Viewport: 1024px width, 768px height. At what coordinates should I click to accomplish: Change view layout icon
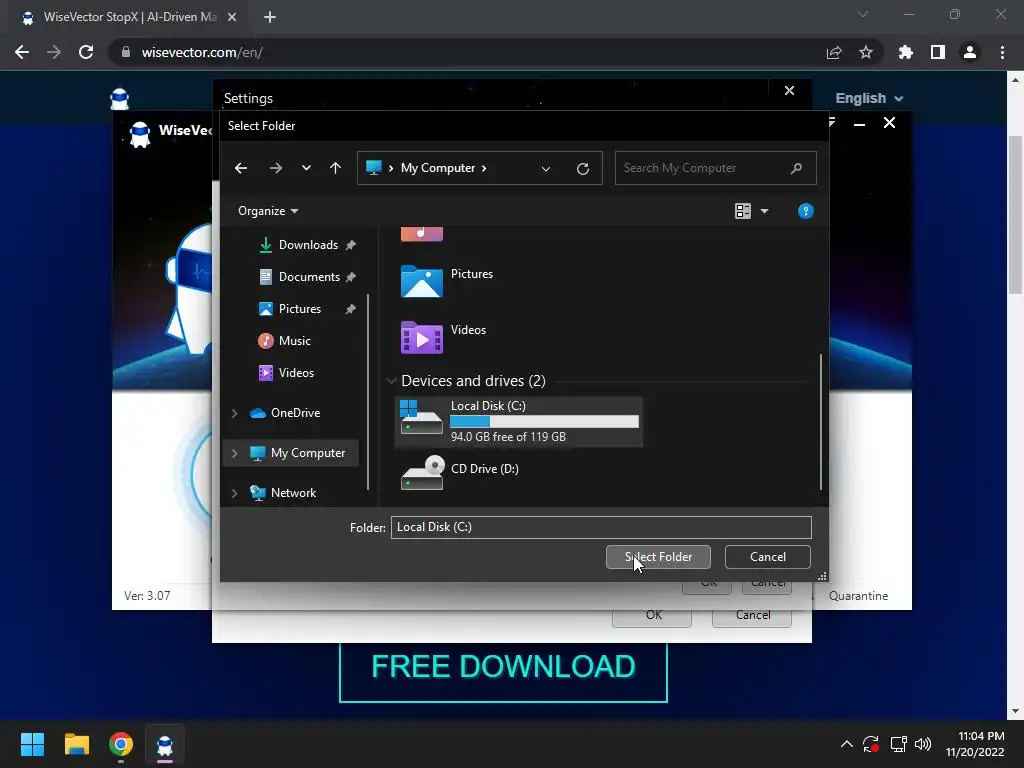click(x=743, y=211)
